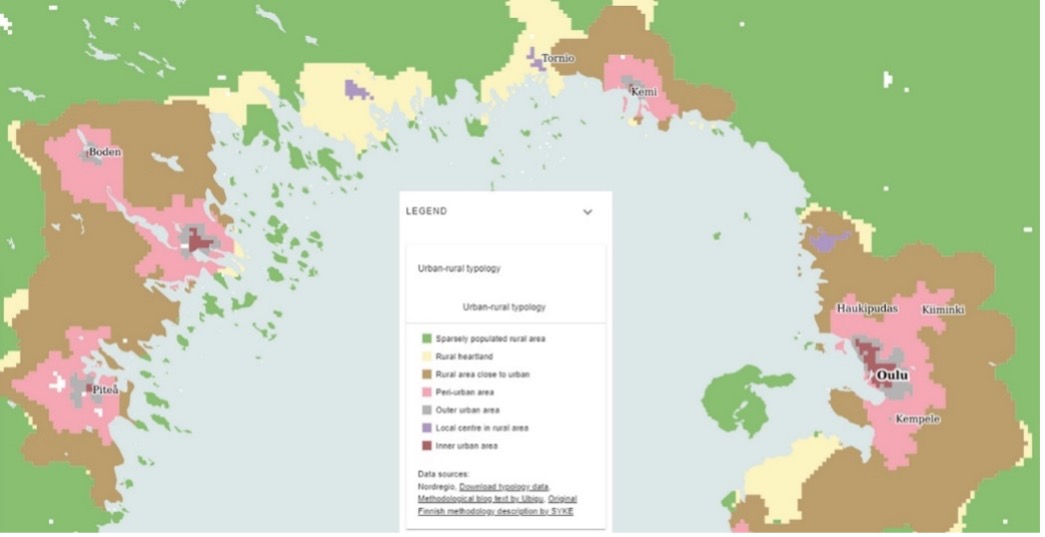
Task: Click the Boden city label on map
Action: 105,152
